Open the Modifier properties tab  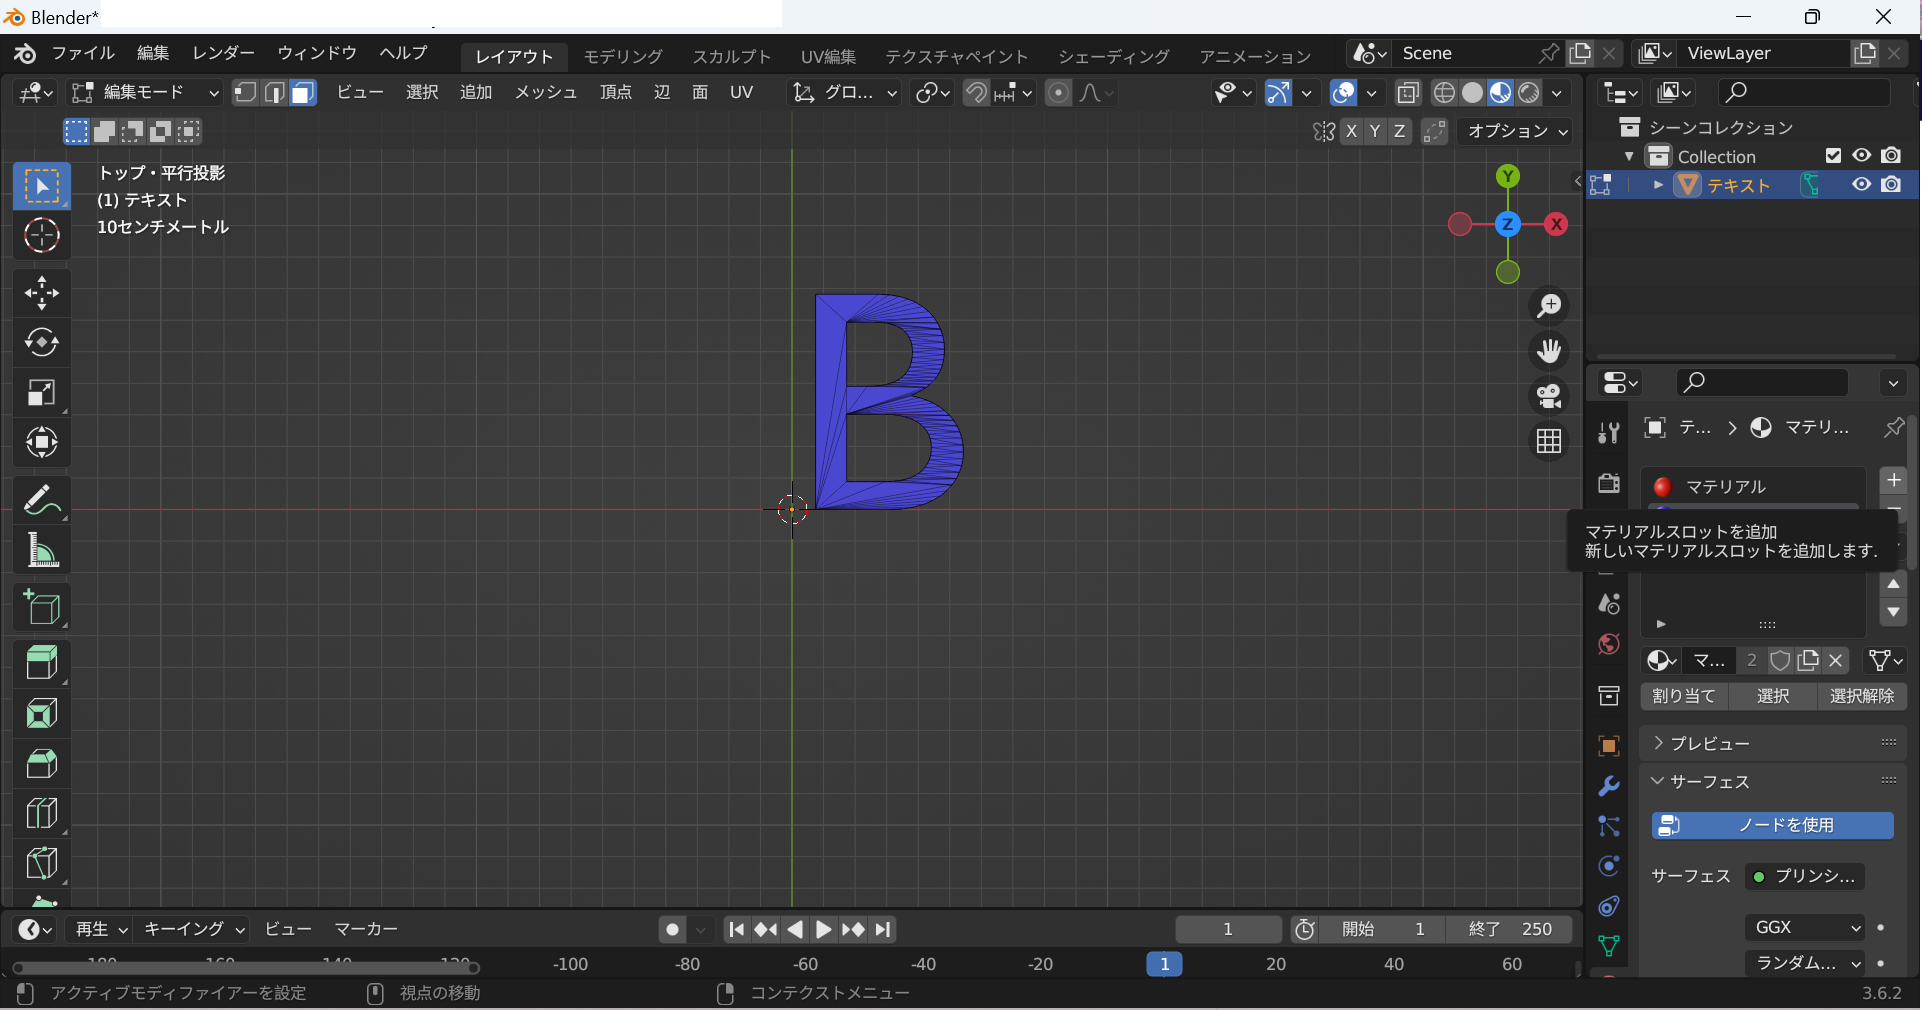point(1608,787)
